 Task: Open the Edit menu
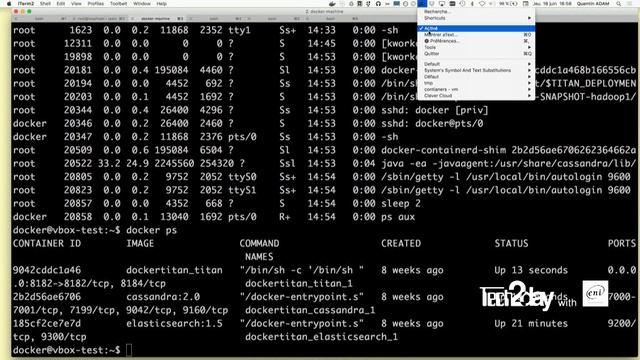coord(61,4)
